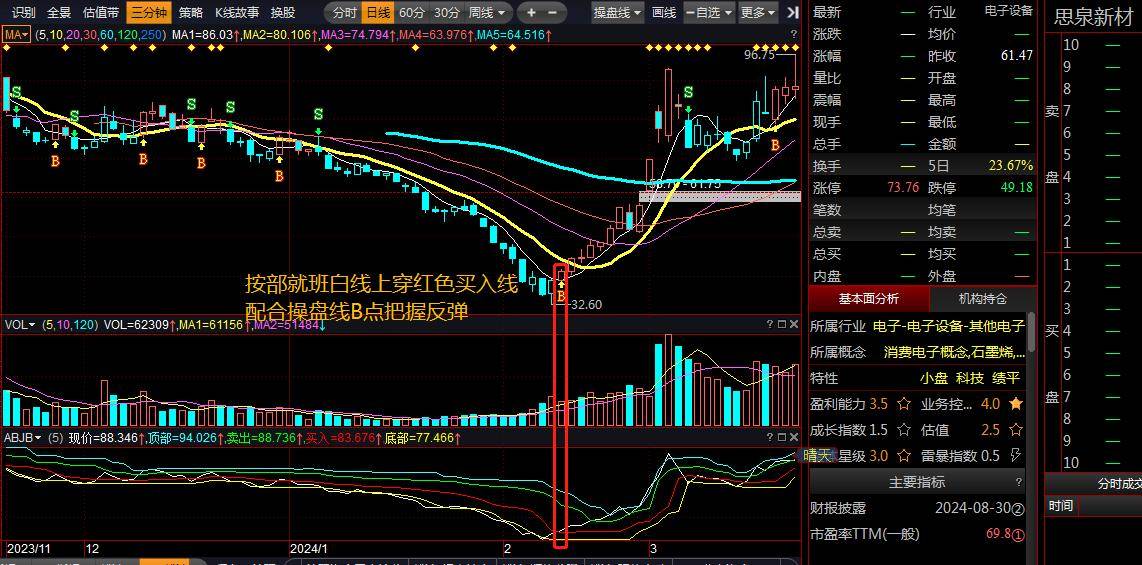Open the 识别 menu
Image resolution: width=1142 pixels, height=565 pixels.
(23, 12)
